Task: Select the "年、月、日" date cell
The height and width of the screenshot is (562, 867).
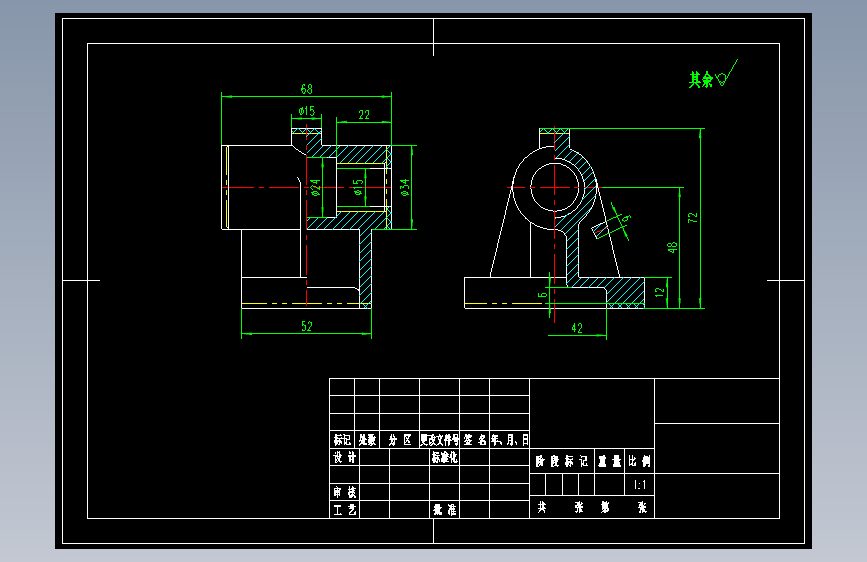Action: click(x=510, y=440)
